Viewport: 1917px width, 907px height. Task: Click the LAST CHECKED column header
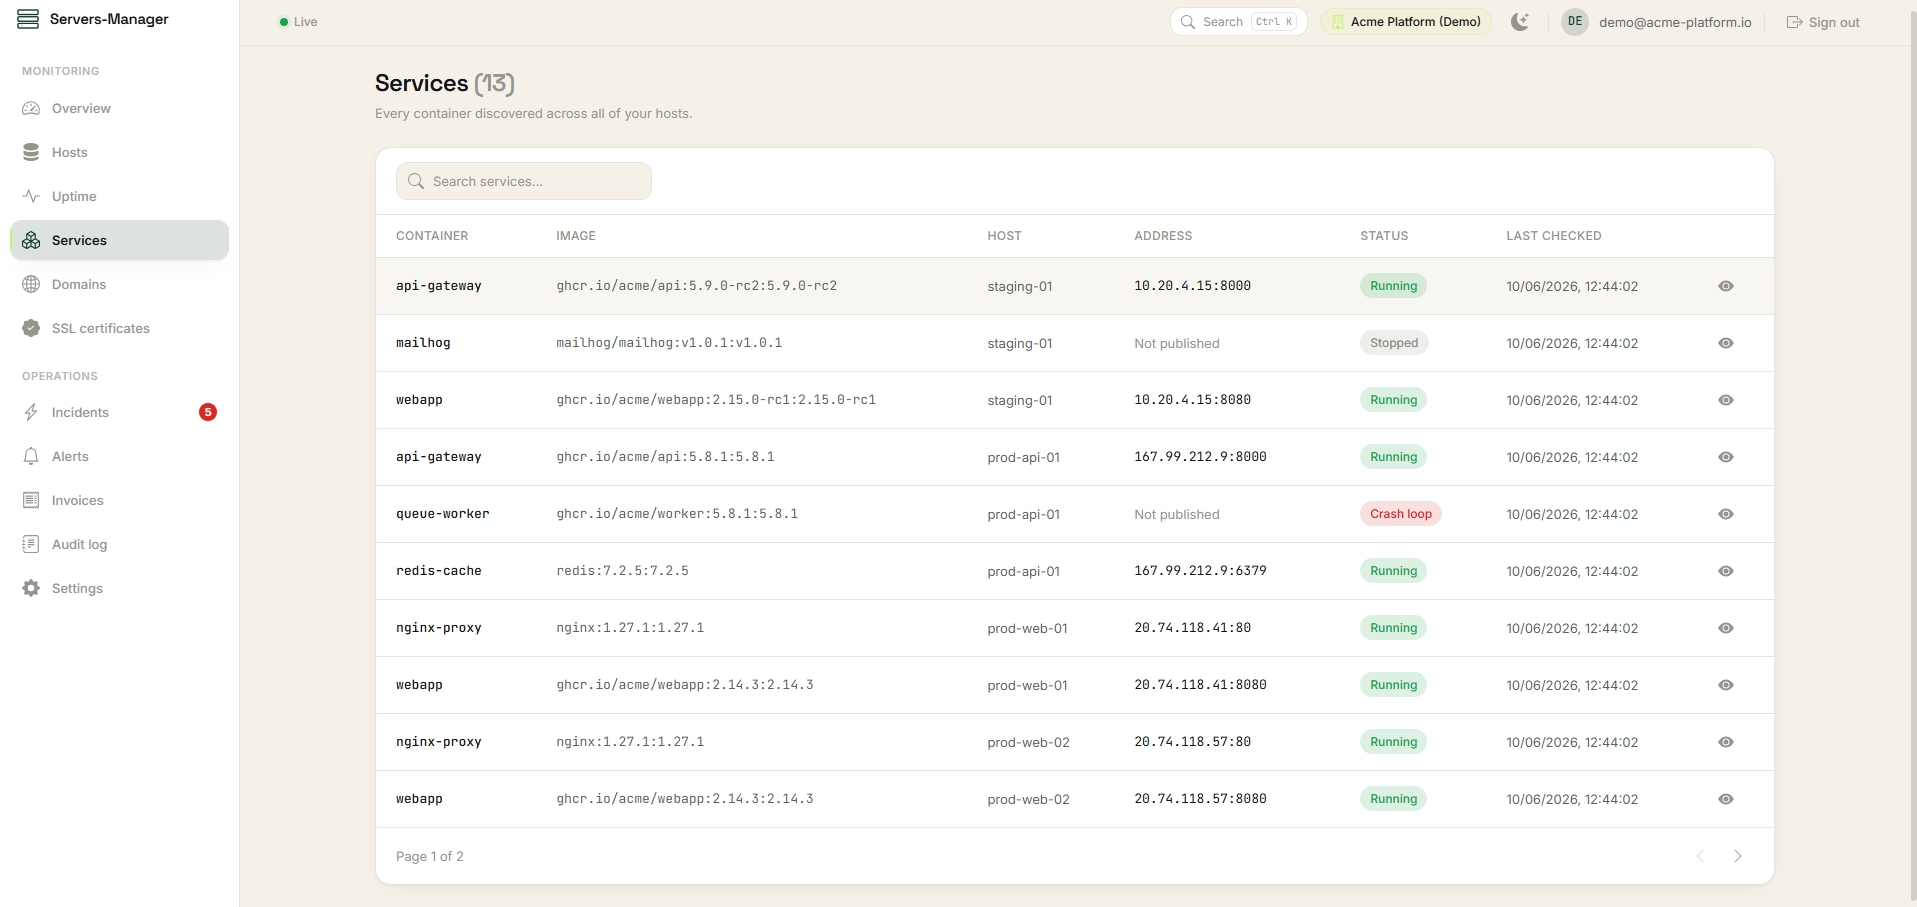point(1554,236)
